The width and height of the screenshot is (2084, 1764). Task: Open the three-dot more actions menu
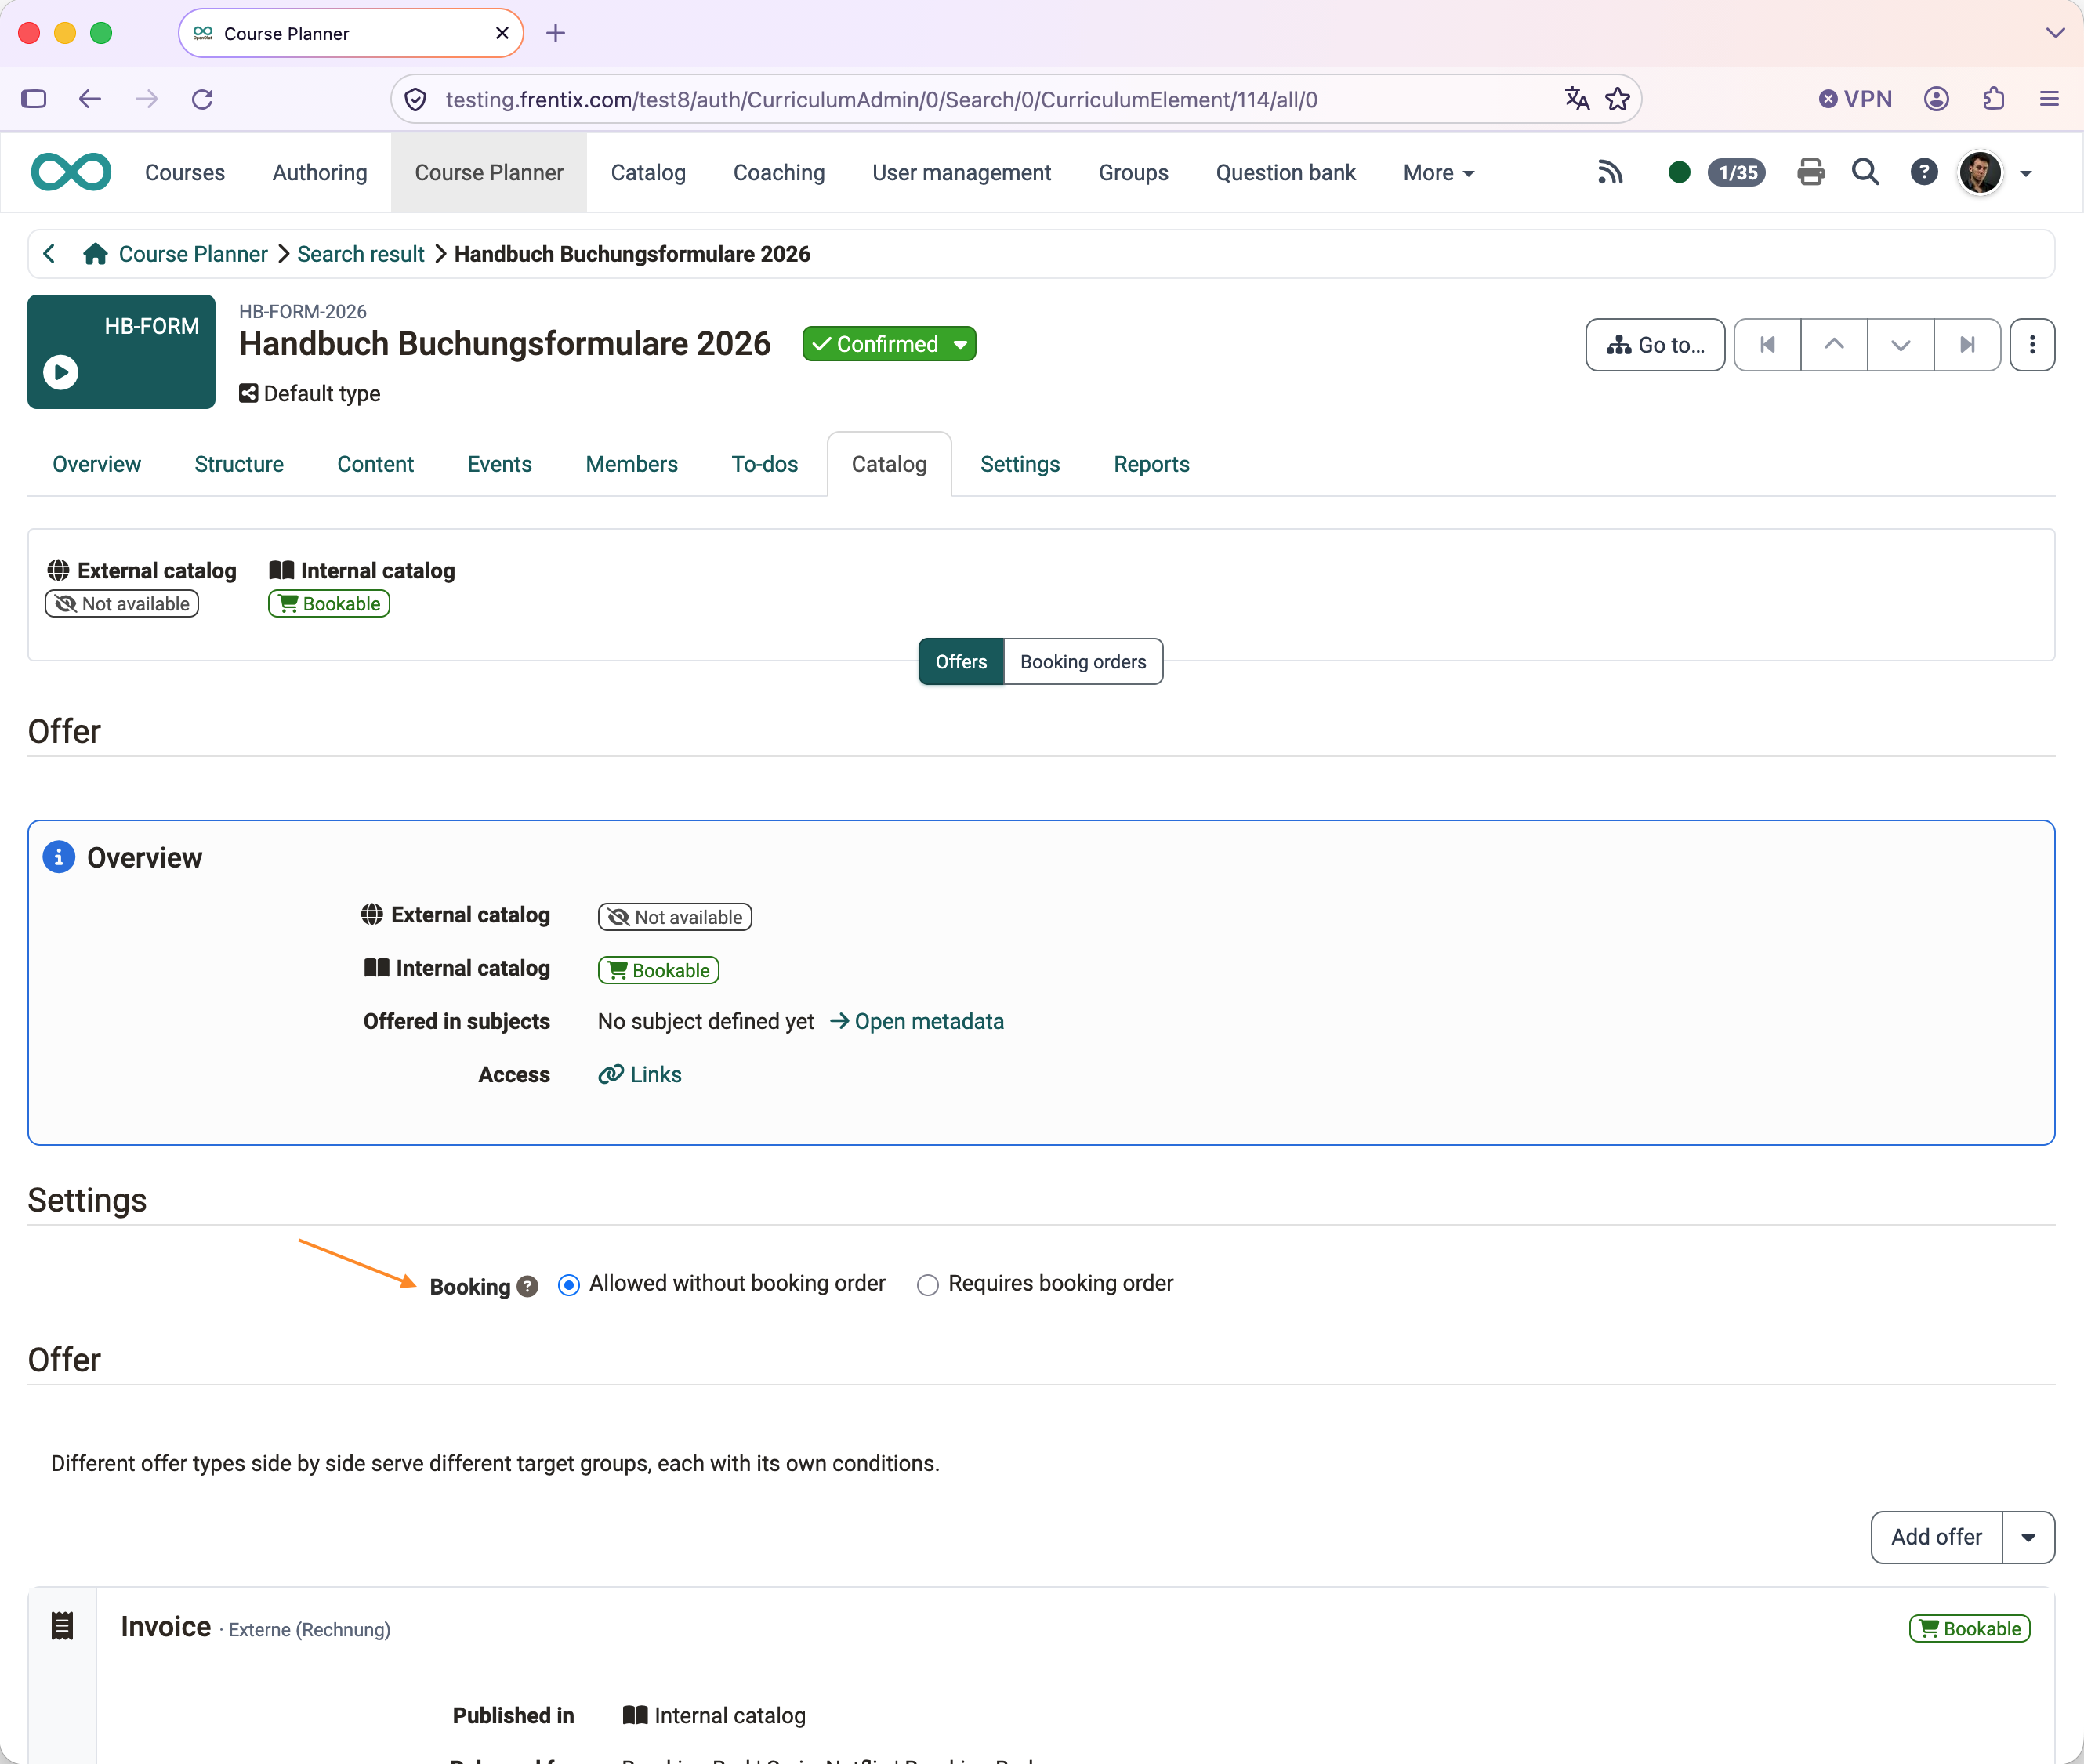2032,345
